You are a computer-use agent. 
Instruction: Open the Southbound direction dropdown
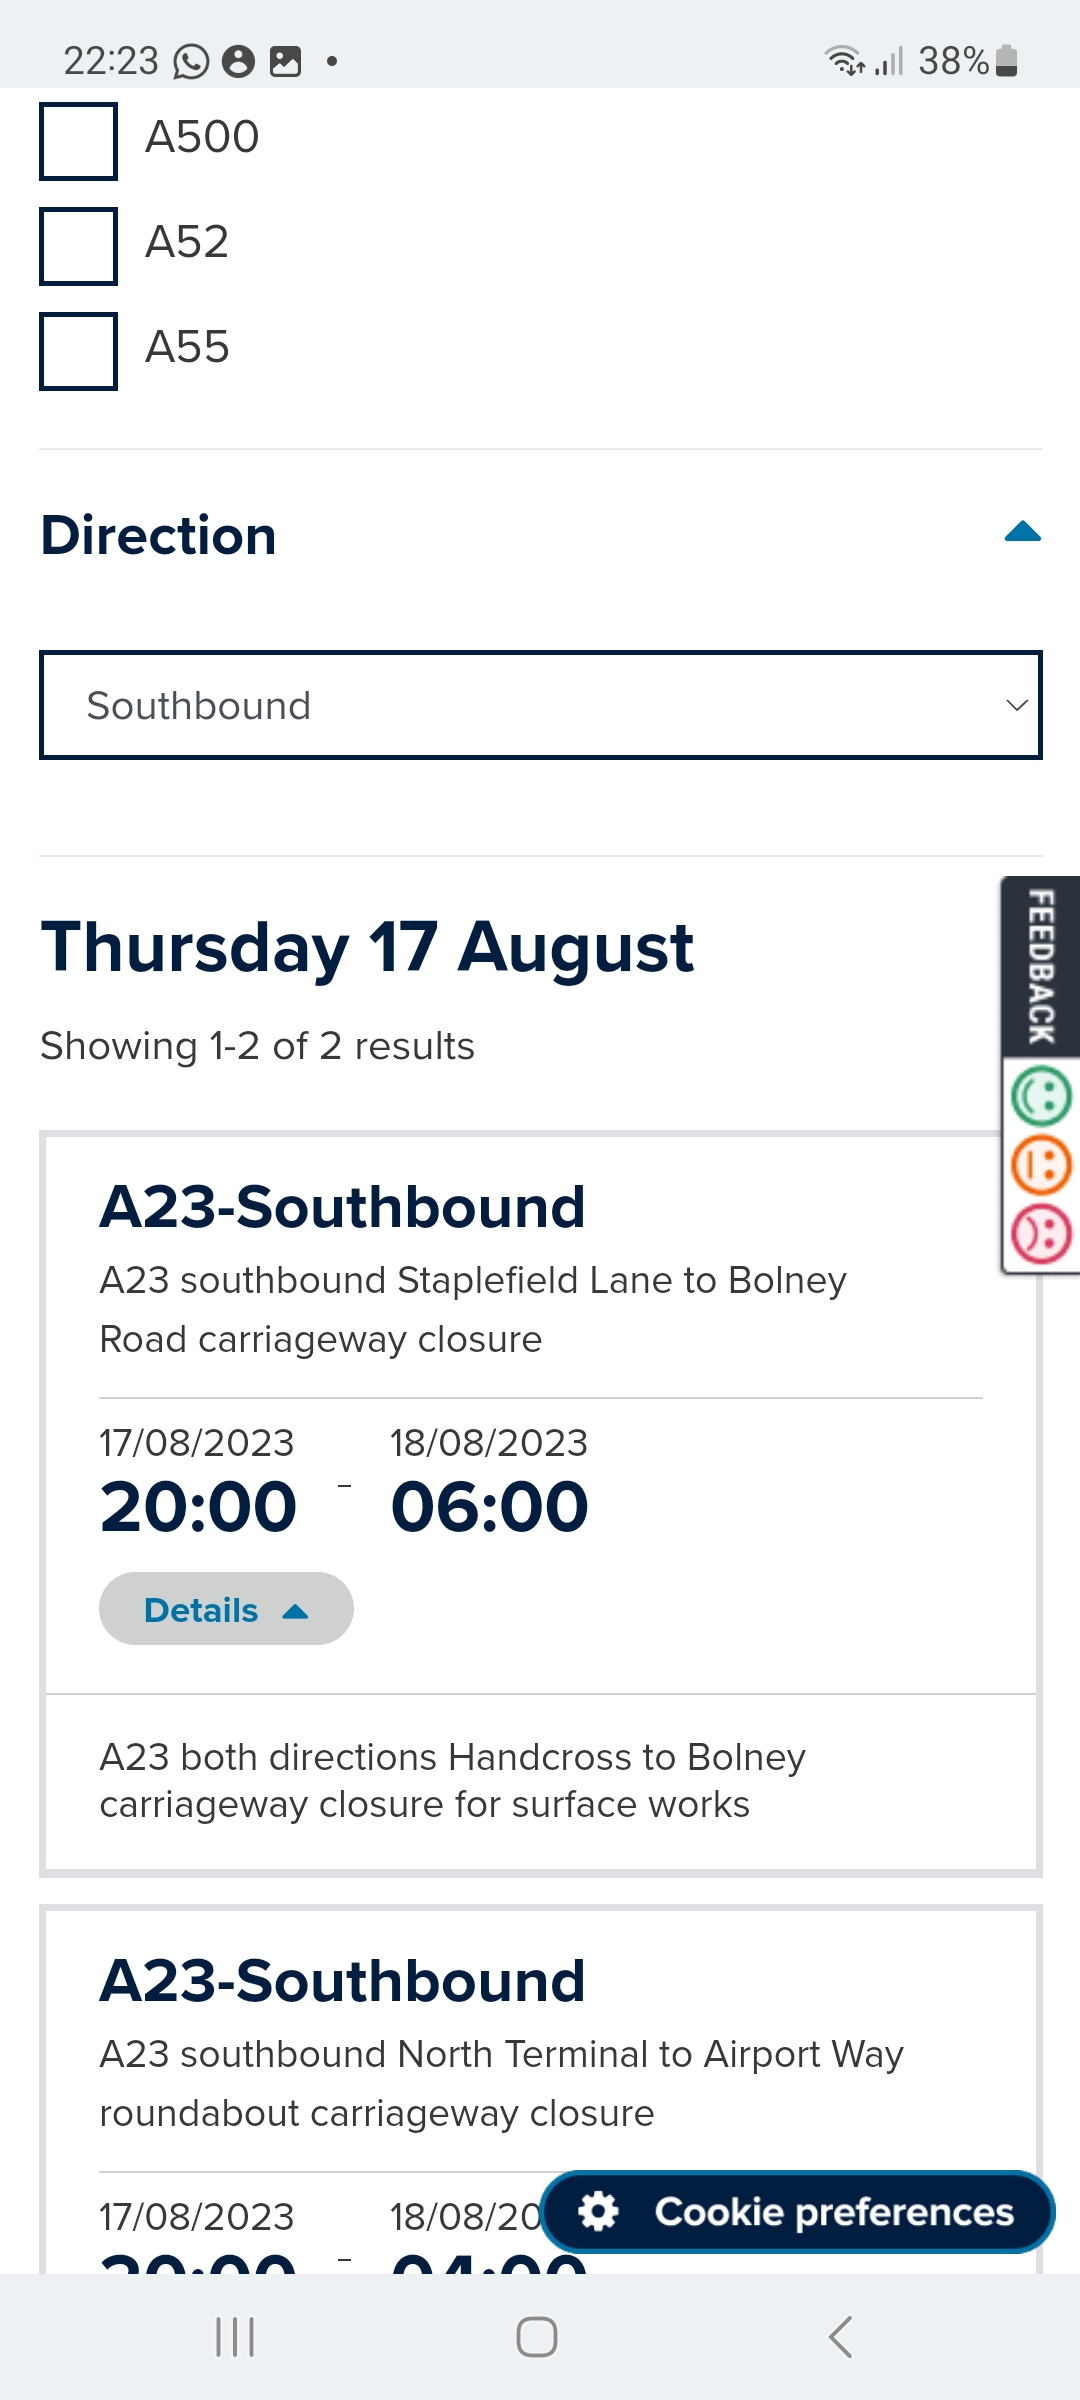click(541, 705)
